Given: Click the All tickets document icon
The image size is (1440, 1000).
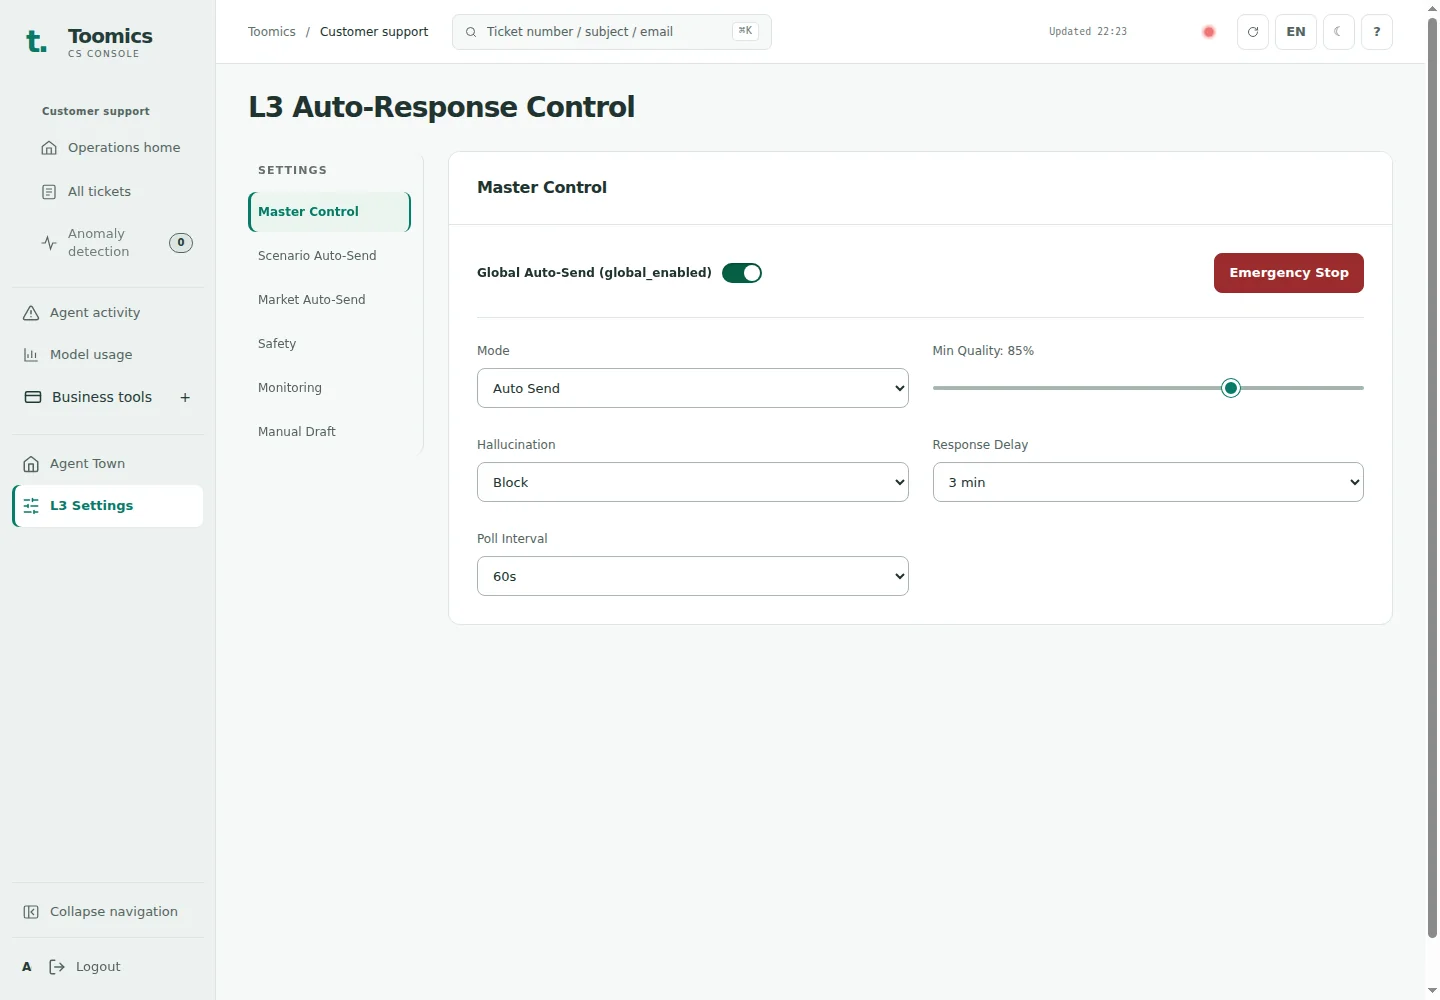Looking at the screenshot, I should pyautogui.click(x=49, y=192).
